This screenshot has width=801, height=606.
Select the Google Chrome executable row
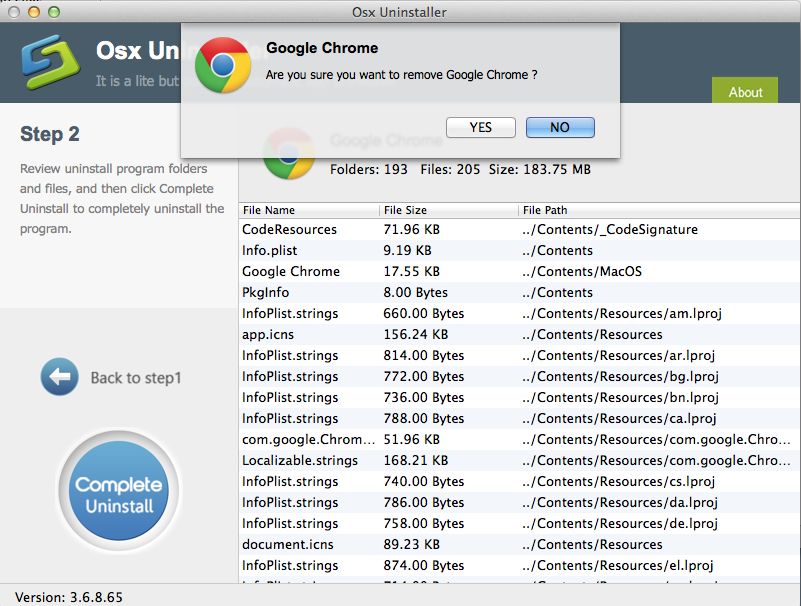(x=291, y=271)
